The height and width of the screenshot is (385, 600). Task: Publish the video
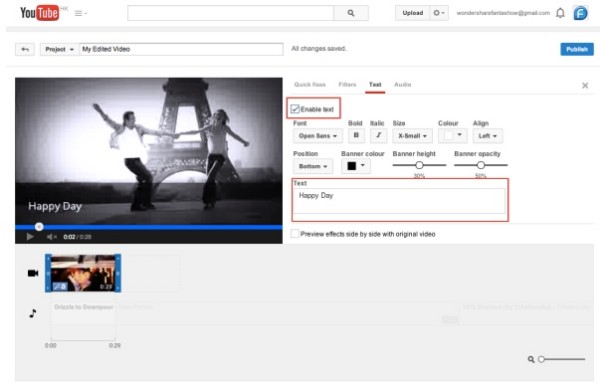tap(577, 49)
